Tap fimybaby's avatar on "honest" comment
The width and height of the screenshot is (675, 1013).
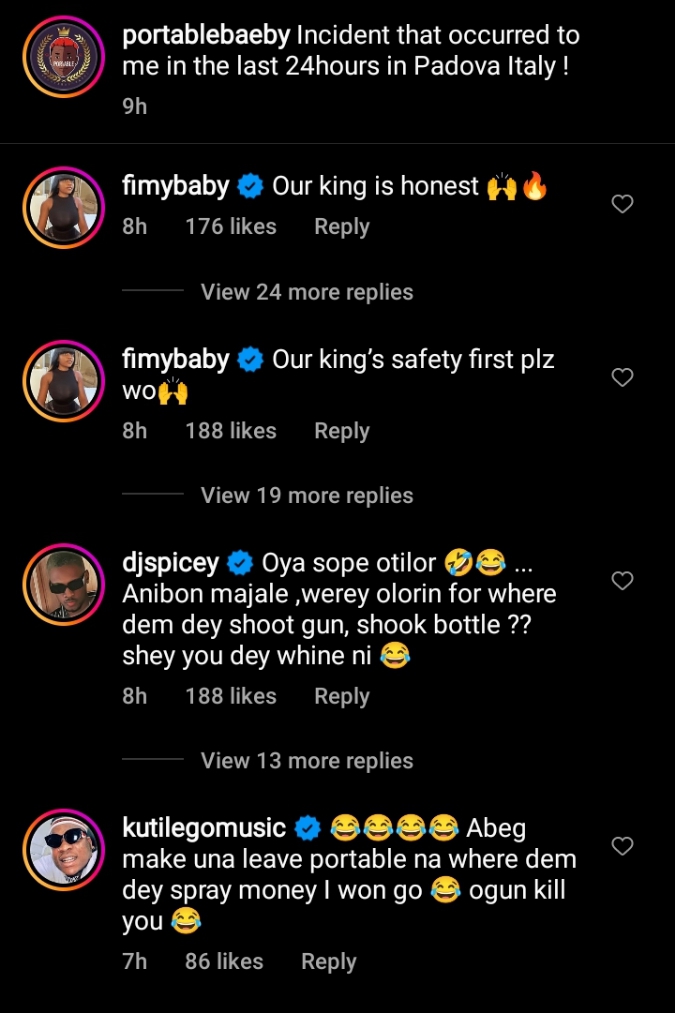coord(63,207)
